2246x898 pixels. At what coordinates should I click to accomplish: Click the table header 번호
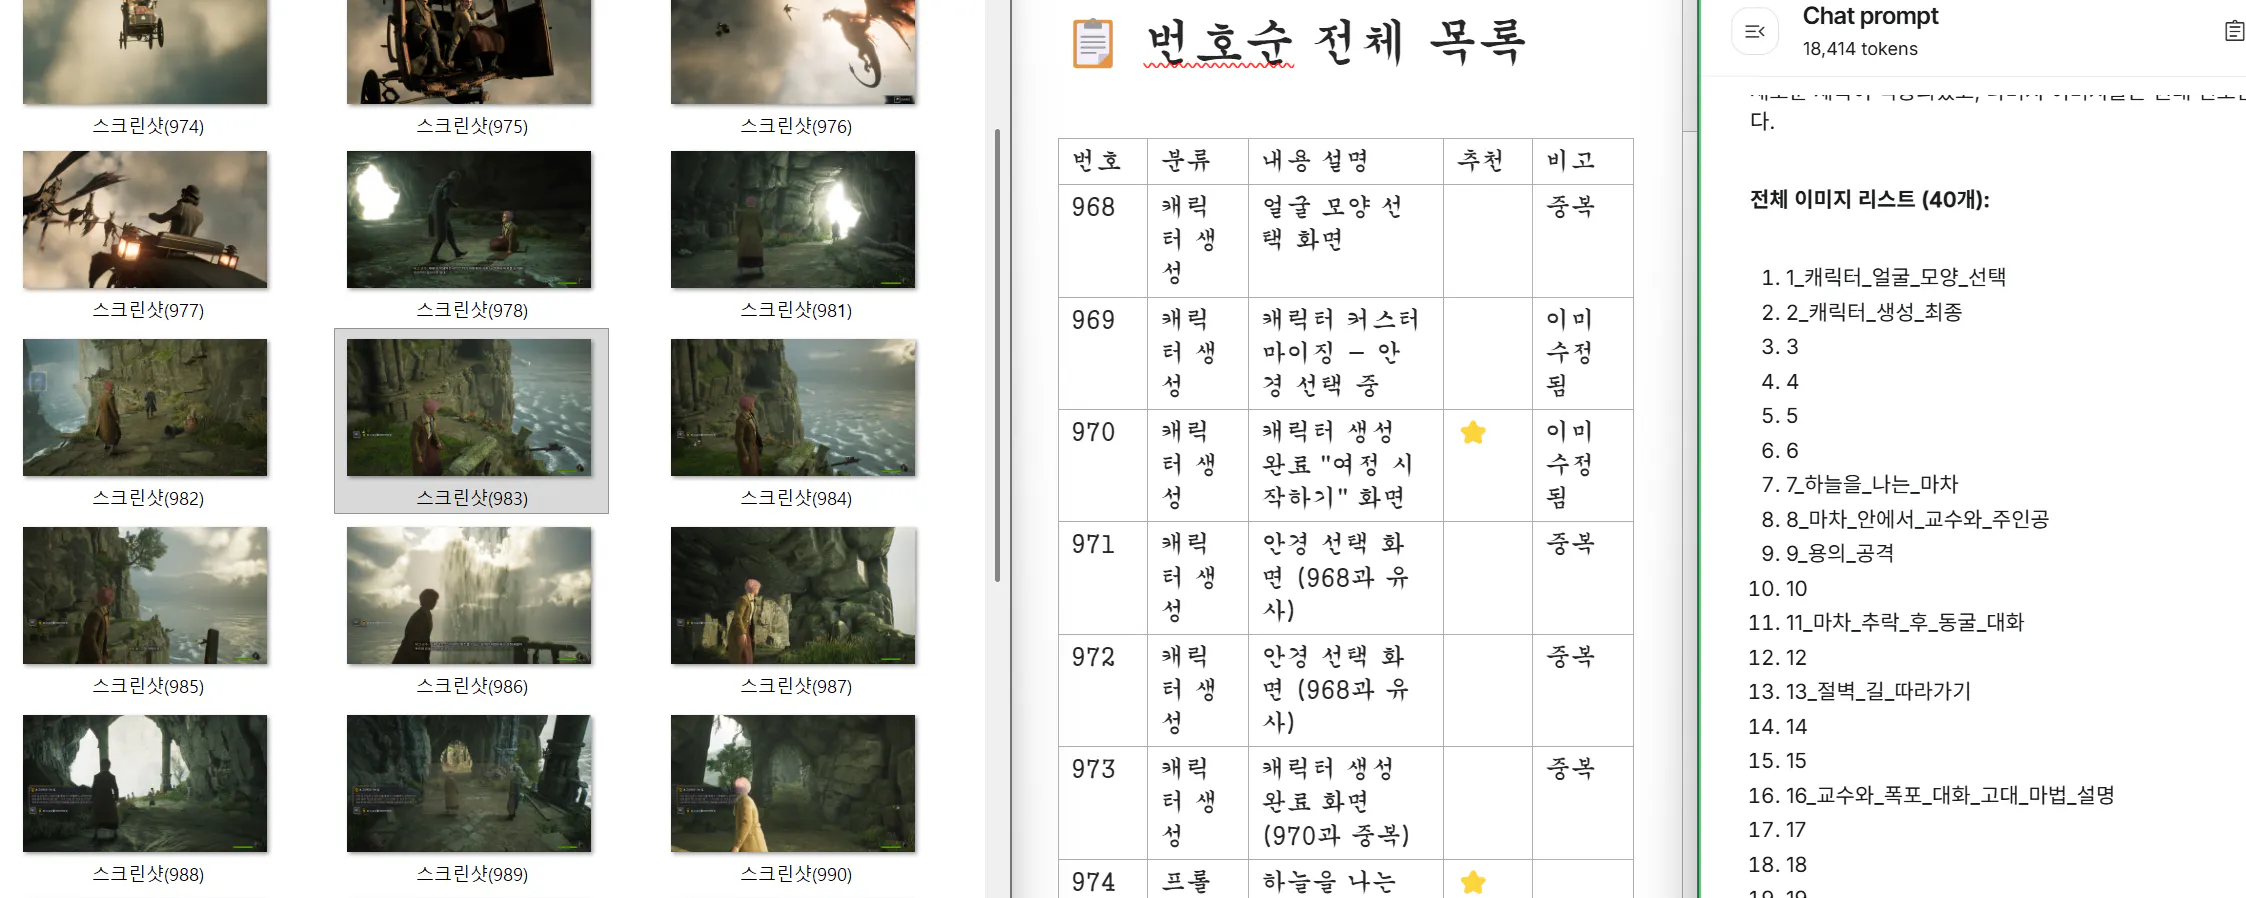1096,161
